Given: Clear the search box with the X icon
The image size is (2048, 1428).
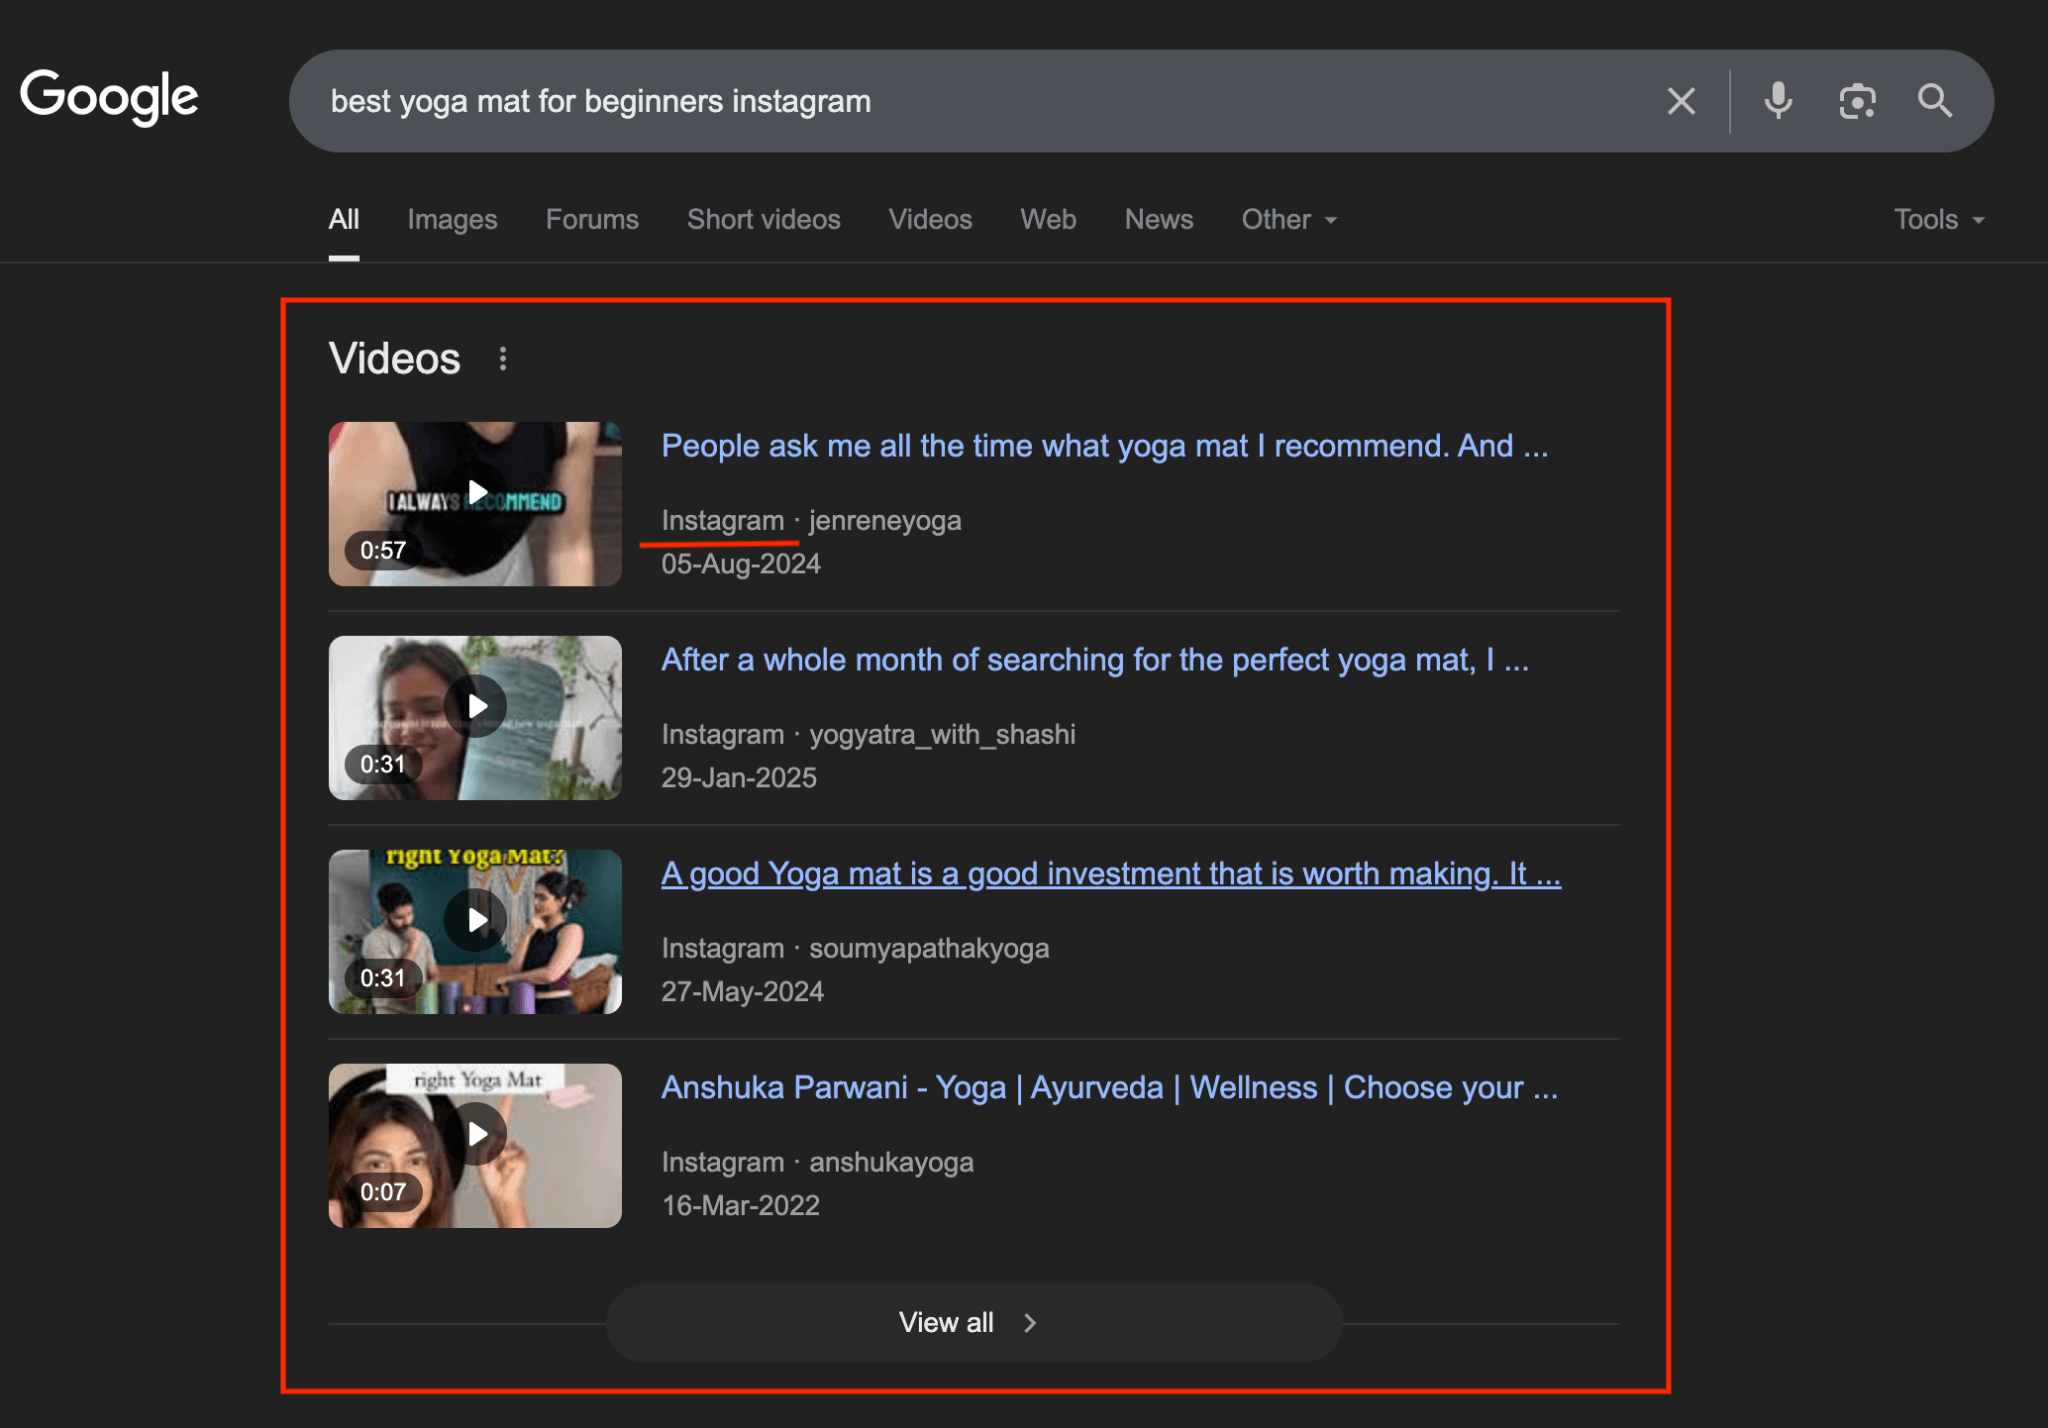Looking at the screenshot, I should [x=1681, y=101].
